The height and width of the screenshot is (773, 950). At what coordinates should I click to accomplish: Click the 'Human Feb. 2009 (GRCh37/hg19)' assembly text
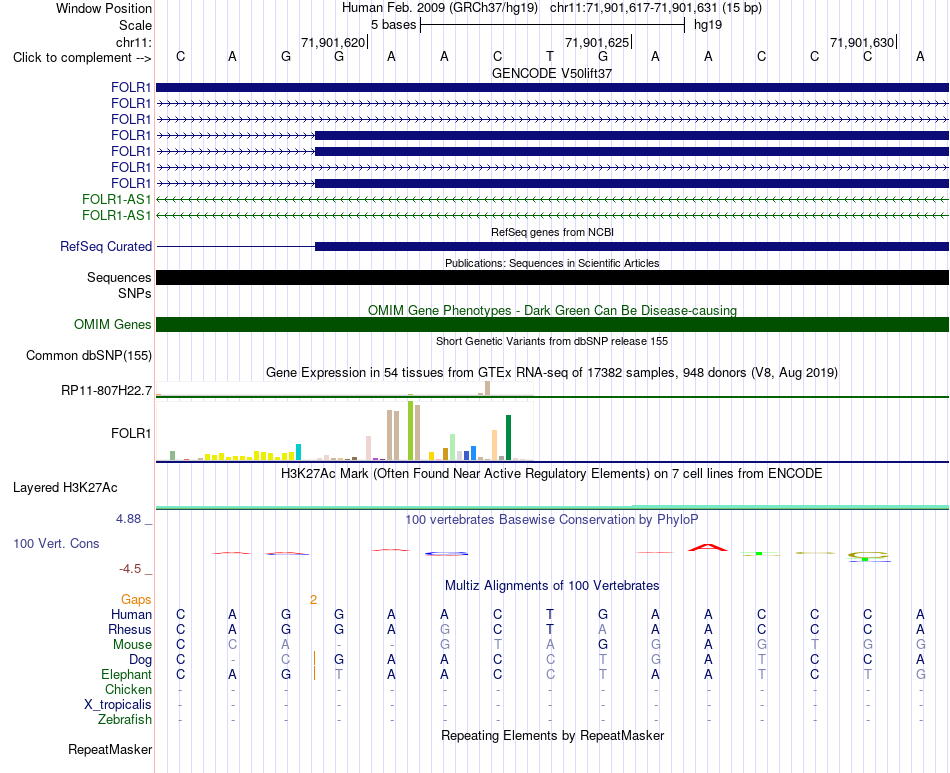click(x=440, y=8)
